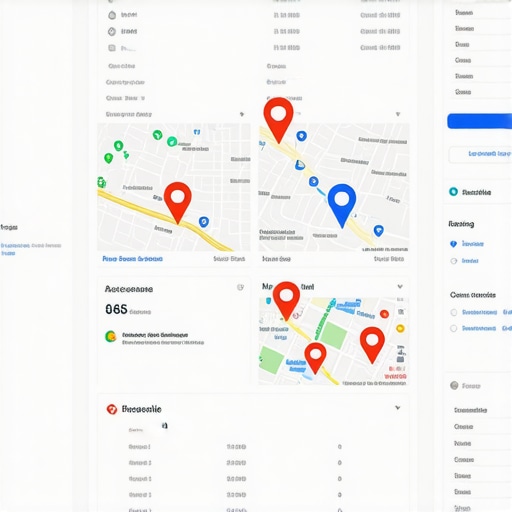
Task: Click the green marker touching the left map's left edge
Action: pos(101,182)
